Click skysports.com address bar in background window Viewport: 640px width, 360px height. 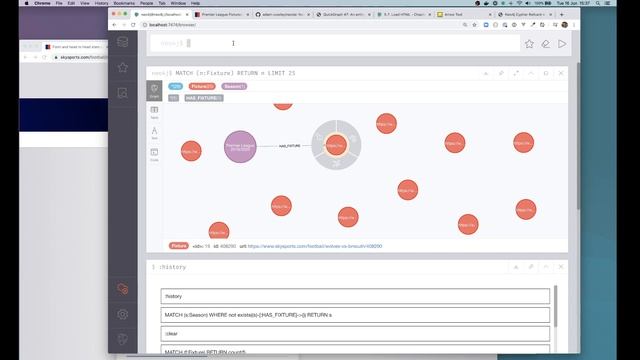(x=80, y=57)
